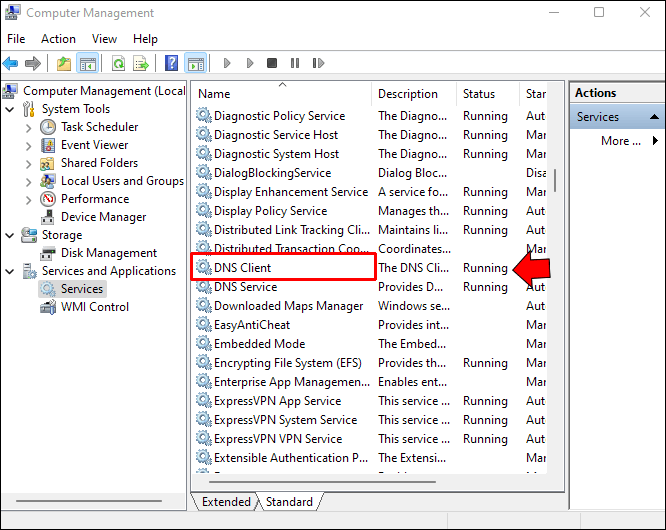
Task: Click the Export List toolbar icon
Action: click(x=141, y=64)
